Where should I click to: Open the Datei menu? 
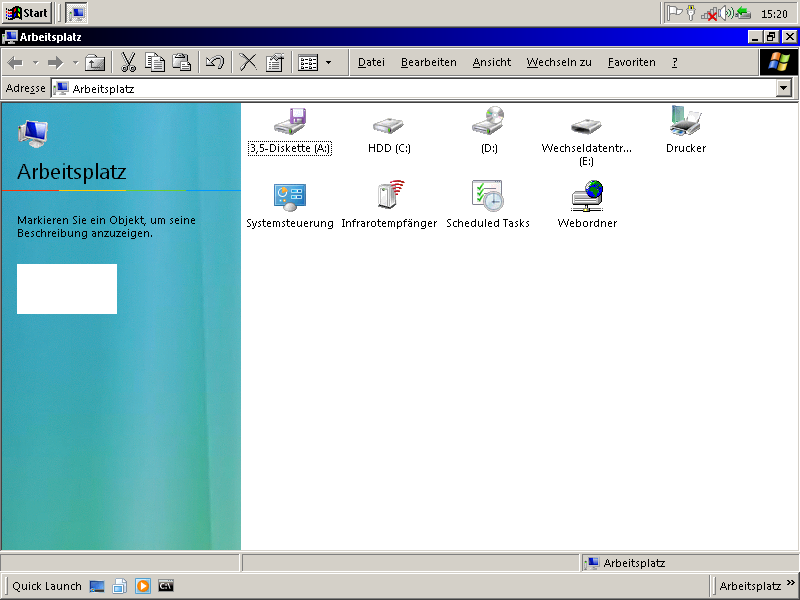pos(371,62)
